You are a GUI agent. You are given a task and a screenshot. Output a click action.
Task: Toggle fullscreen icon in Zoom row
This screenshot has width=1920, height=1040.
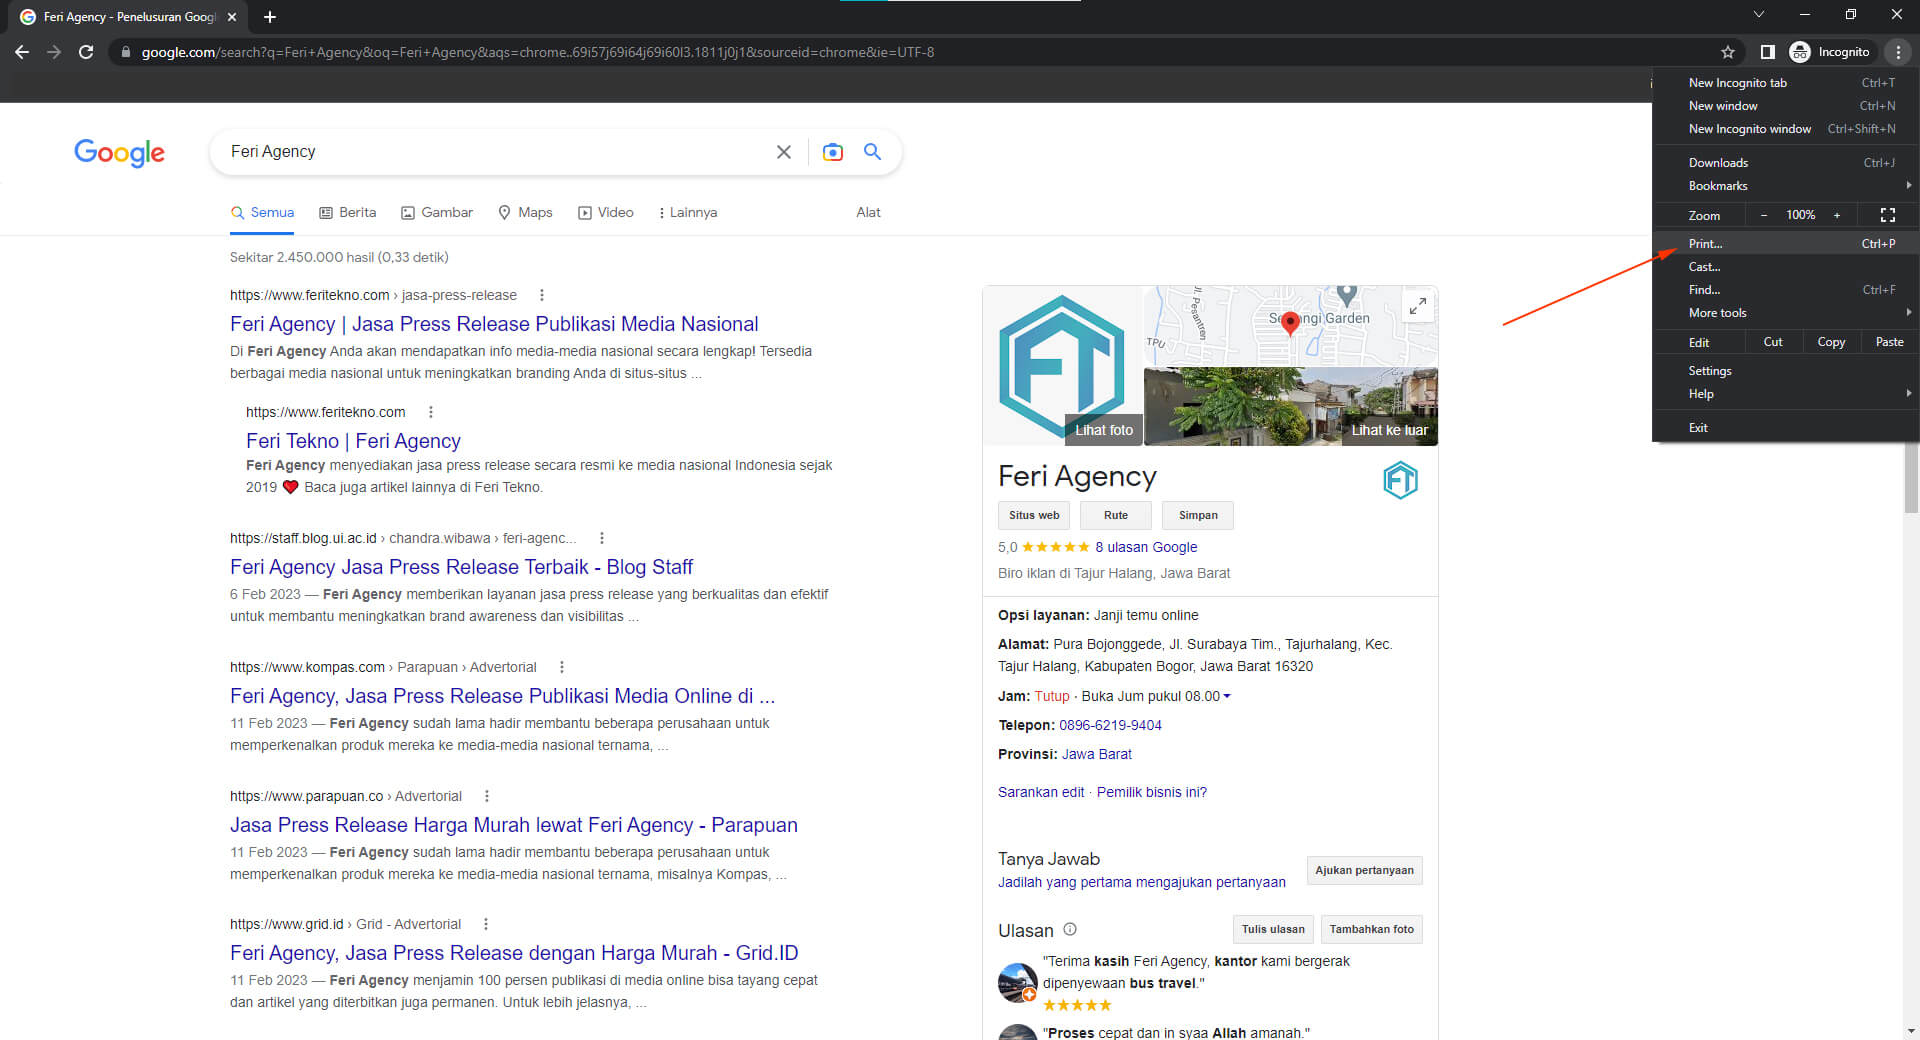point(1888,215)
